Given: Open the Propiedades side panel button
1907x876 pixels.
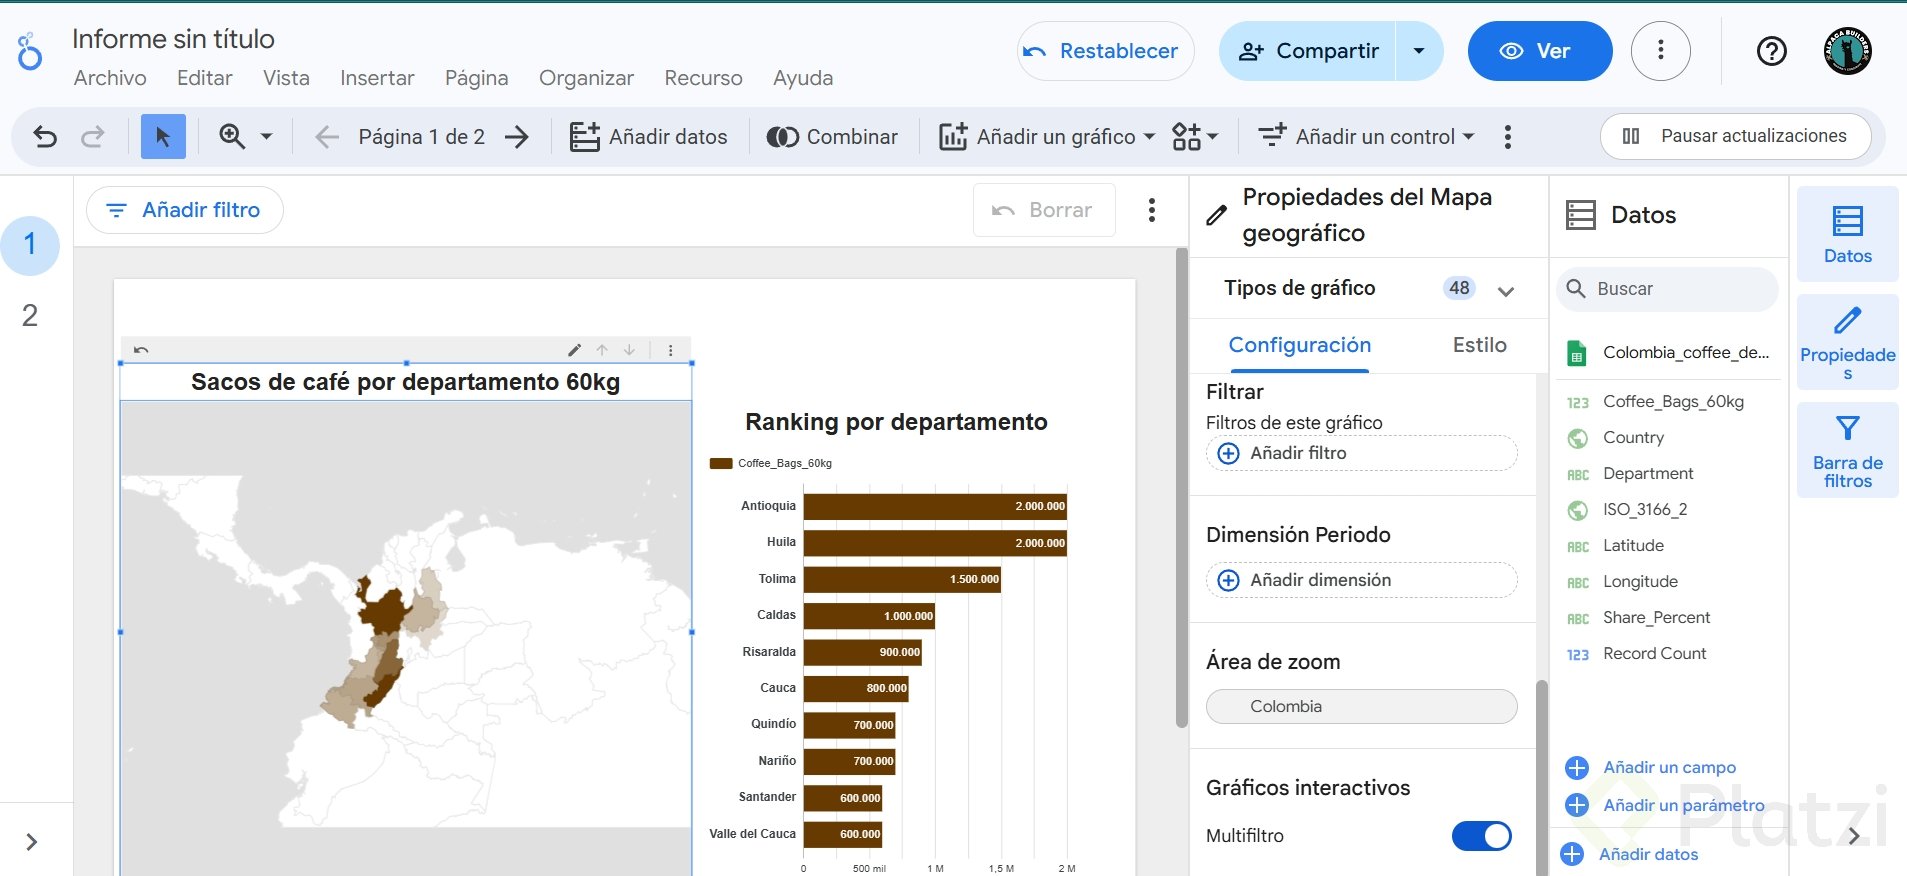Looking at the screenshot, I should (x=1847, y=342).
